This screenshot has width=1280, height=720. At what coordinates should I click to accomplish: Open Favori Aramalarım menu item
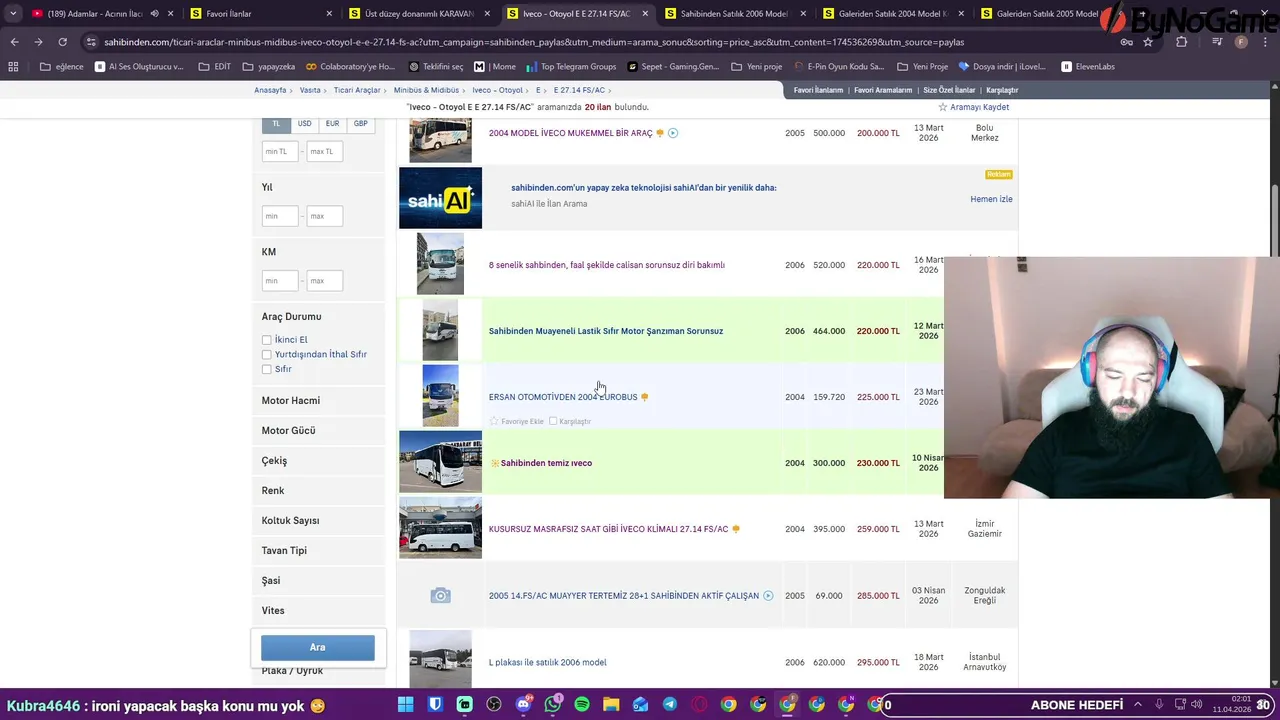pyautogui.click(x=883, y=90)
